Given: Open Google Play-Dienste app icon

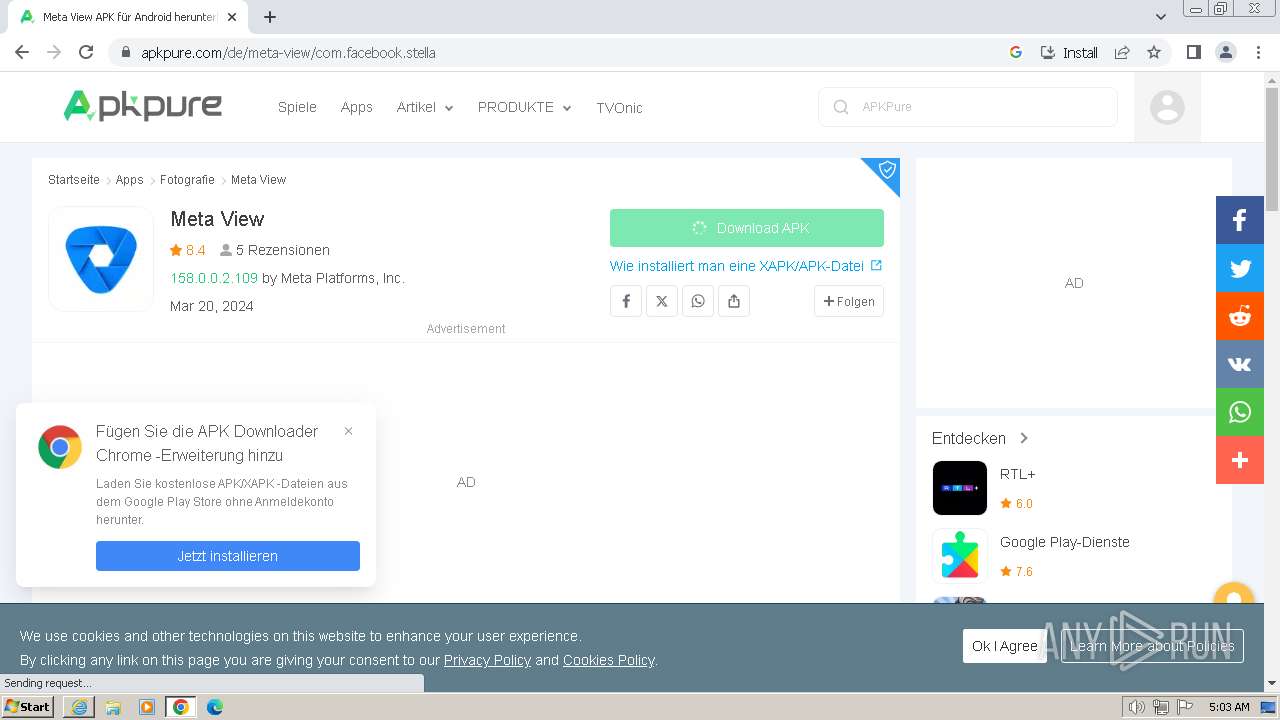Looking at the screenshot, I should 960,555.
